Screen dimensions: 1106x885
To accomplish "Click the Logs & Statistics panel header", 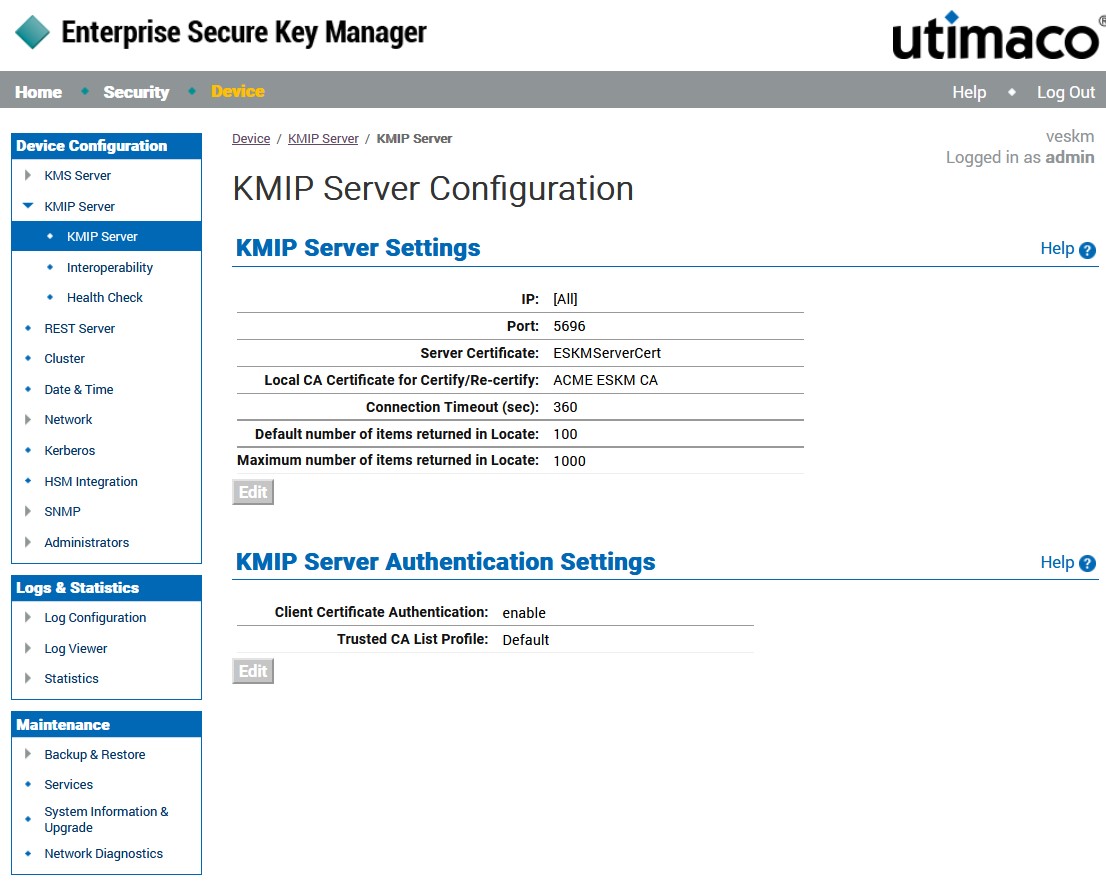I will pos(107,588).
